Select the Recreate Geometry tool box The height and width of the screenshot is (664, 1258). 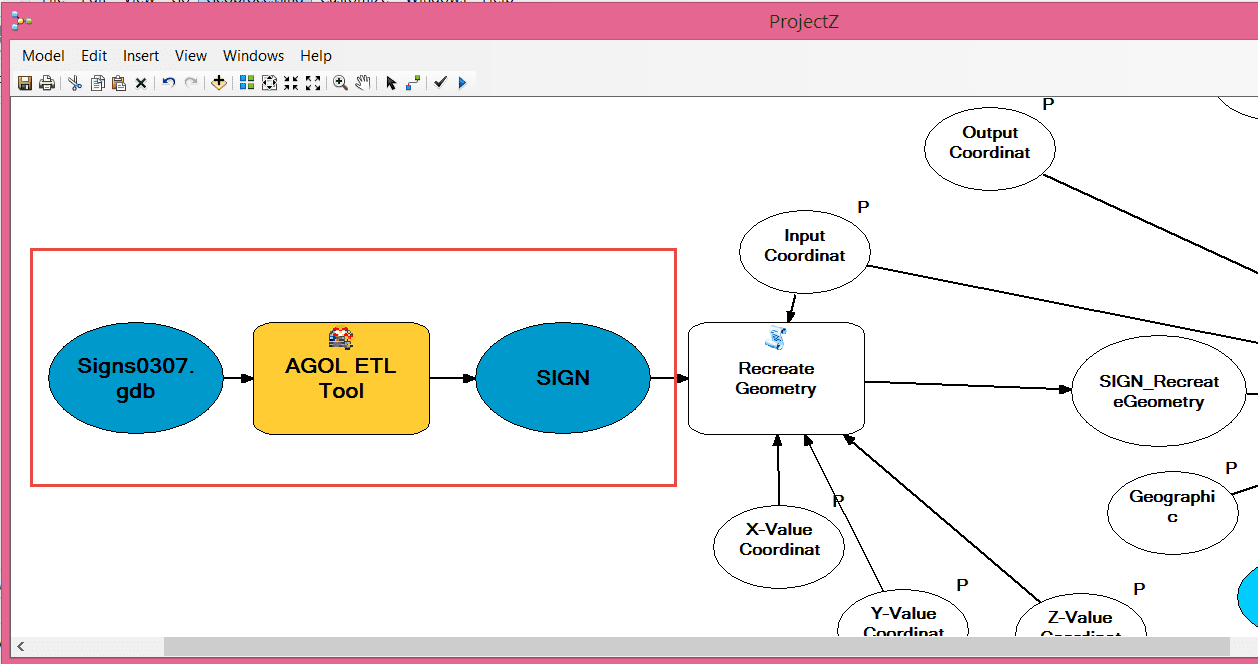776,378
